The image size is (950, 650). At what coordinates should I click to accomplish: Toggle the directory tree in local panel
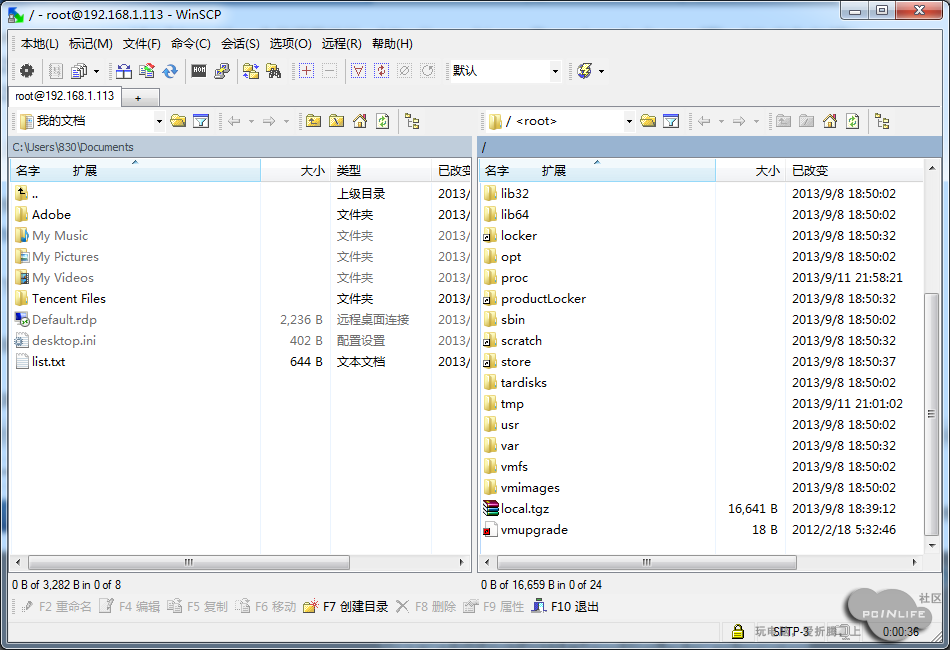[413, 121]
